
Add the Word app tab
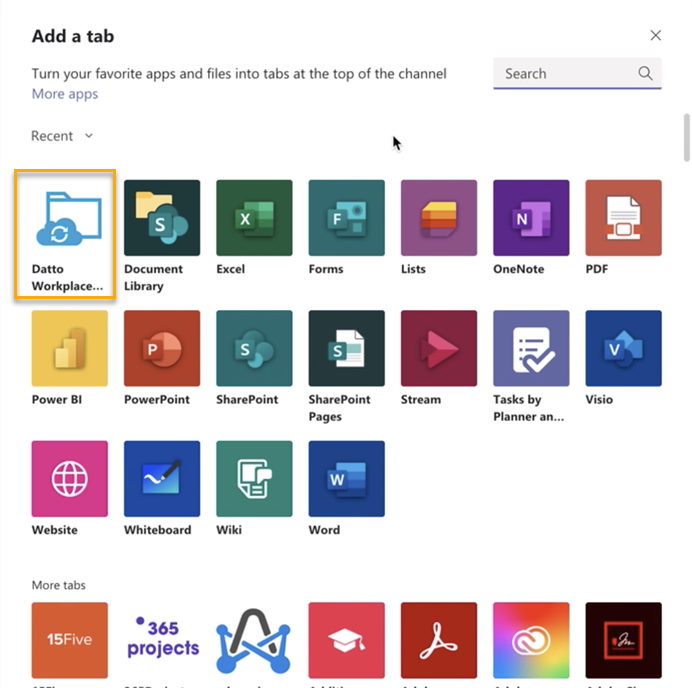[346, 479]
